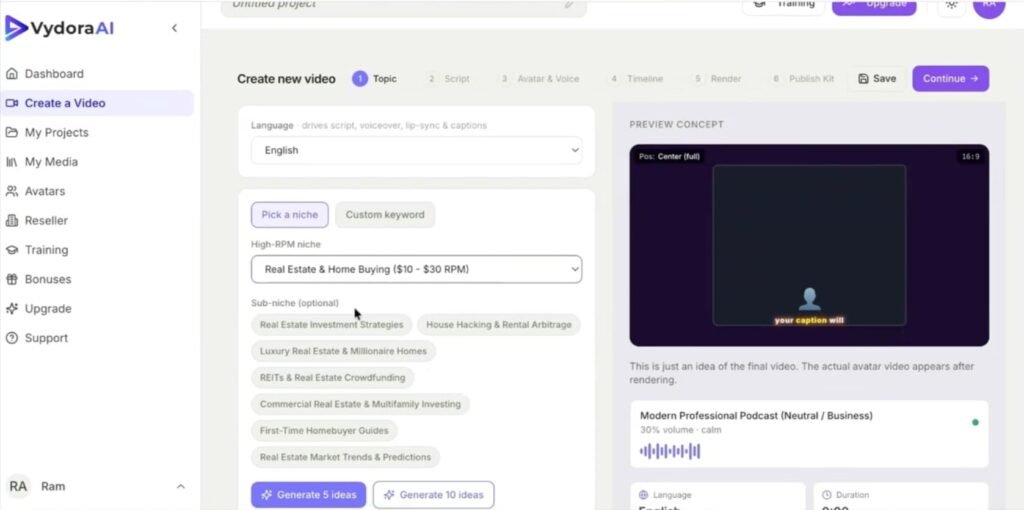Click the My Media library icon
The width and height of the screenshot is (1024, 510).
pos(12,162)
